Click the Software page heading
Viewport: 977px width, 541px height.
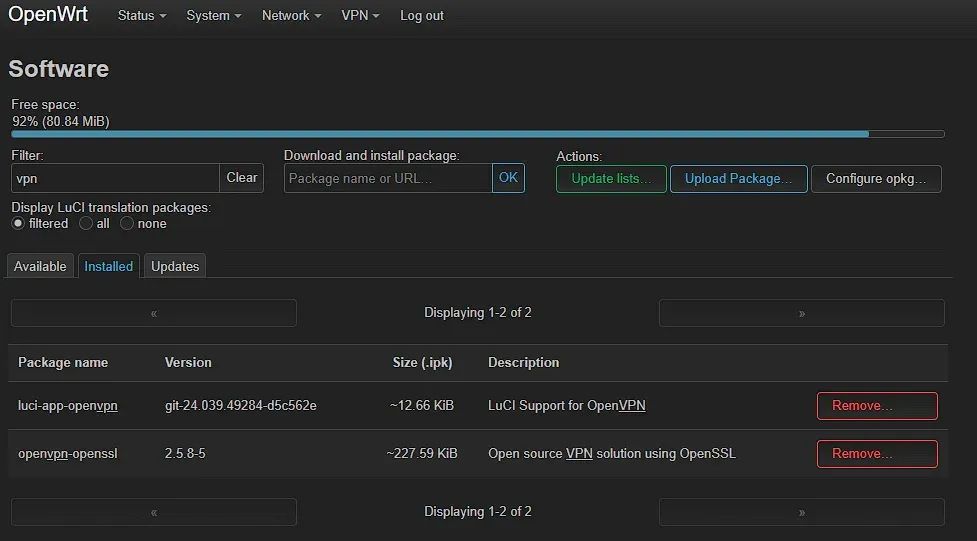pos(59,69)
